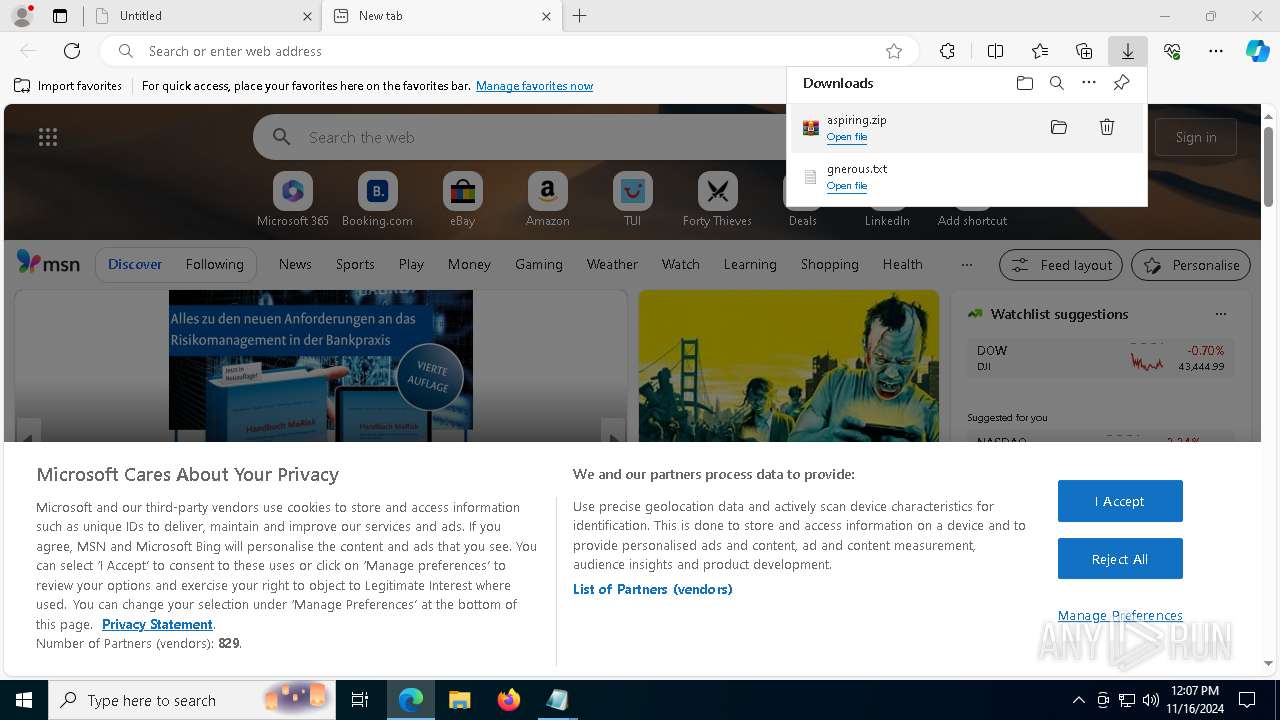This screenshot has height=720, width=1280.
Task: Close the New tab tab
Action: tap(546, 16)
